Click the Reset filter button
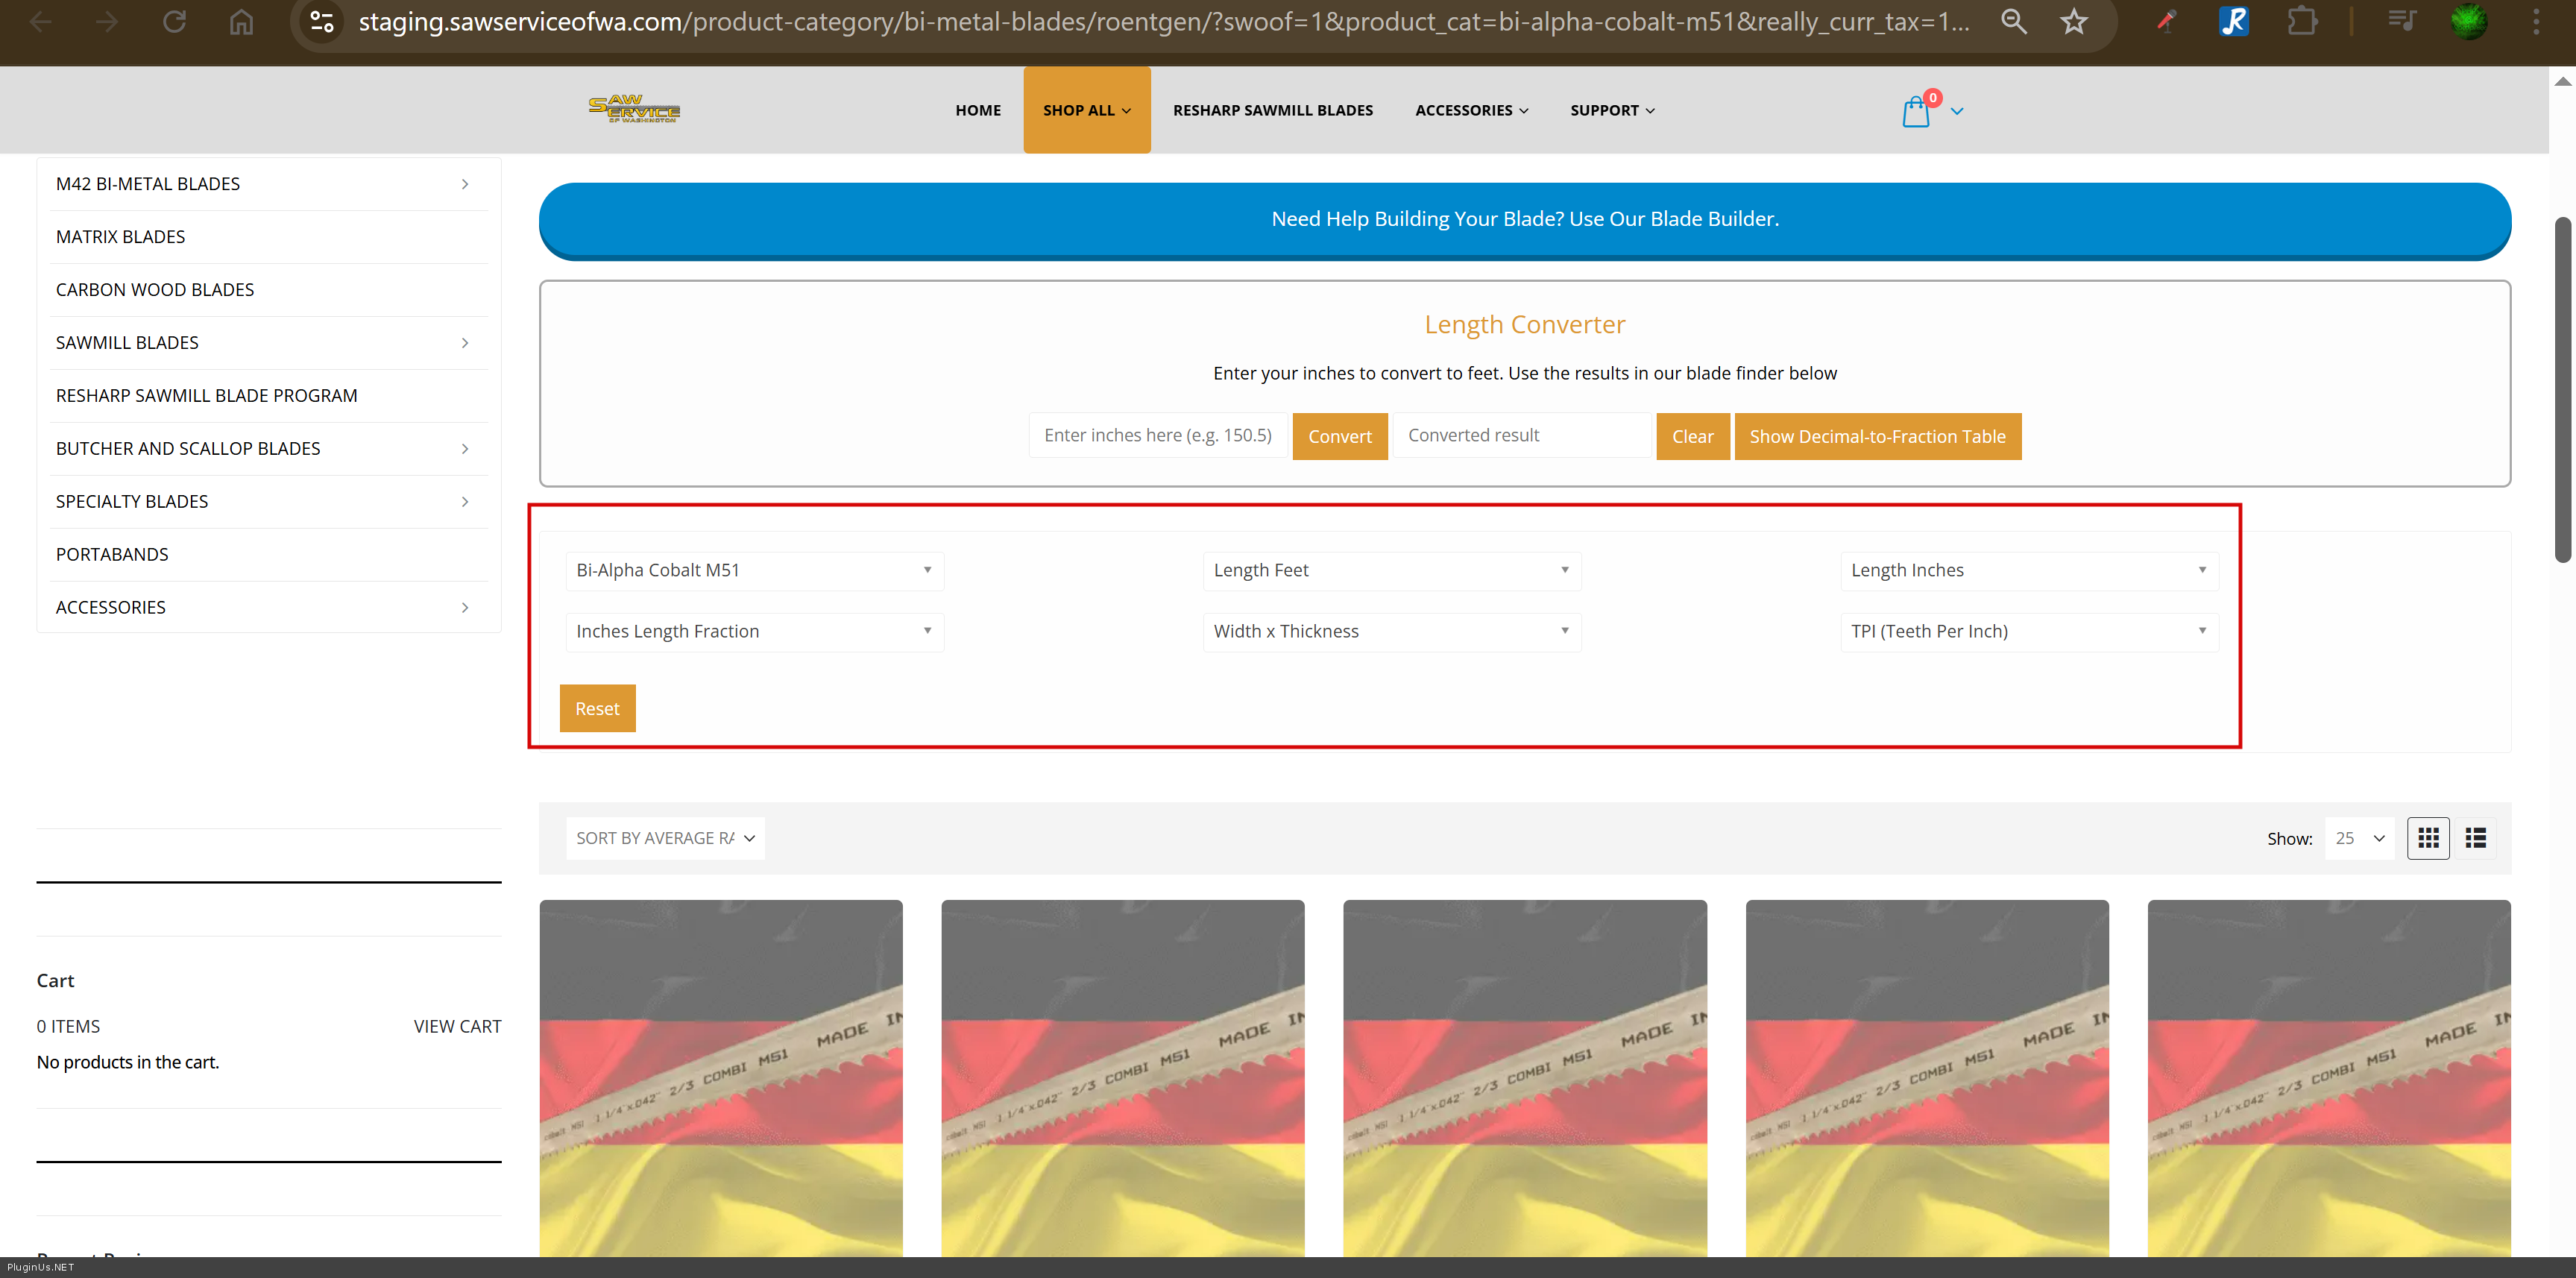Viewport: 2576px width, 1278px height. pyautogui.click(x=597, y=708)
